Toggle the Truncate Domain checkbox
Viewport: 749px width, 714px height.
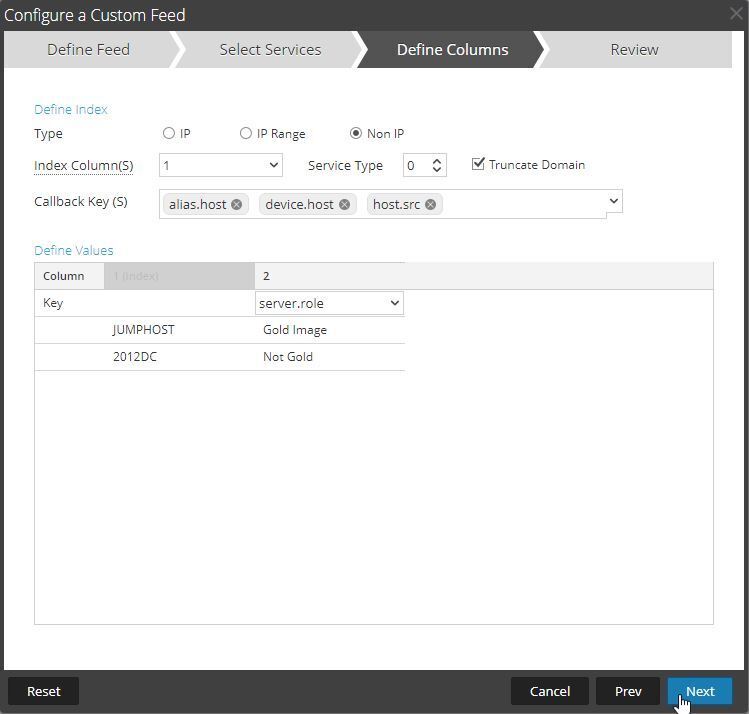pos(478,164)
